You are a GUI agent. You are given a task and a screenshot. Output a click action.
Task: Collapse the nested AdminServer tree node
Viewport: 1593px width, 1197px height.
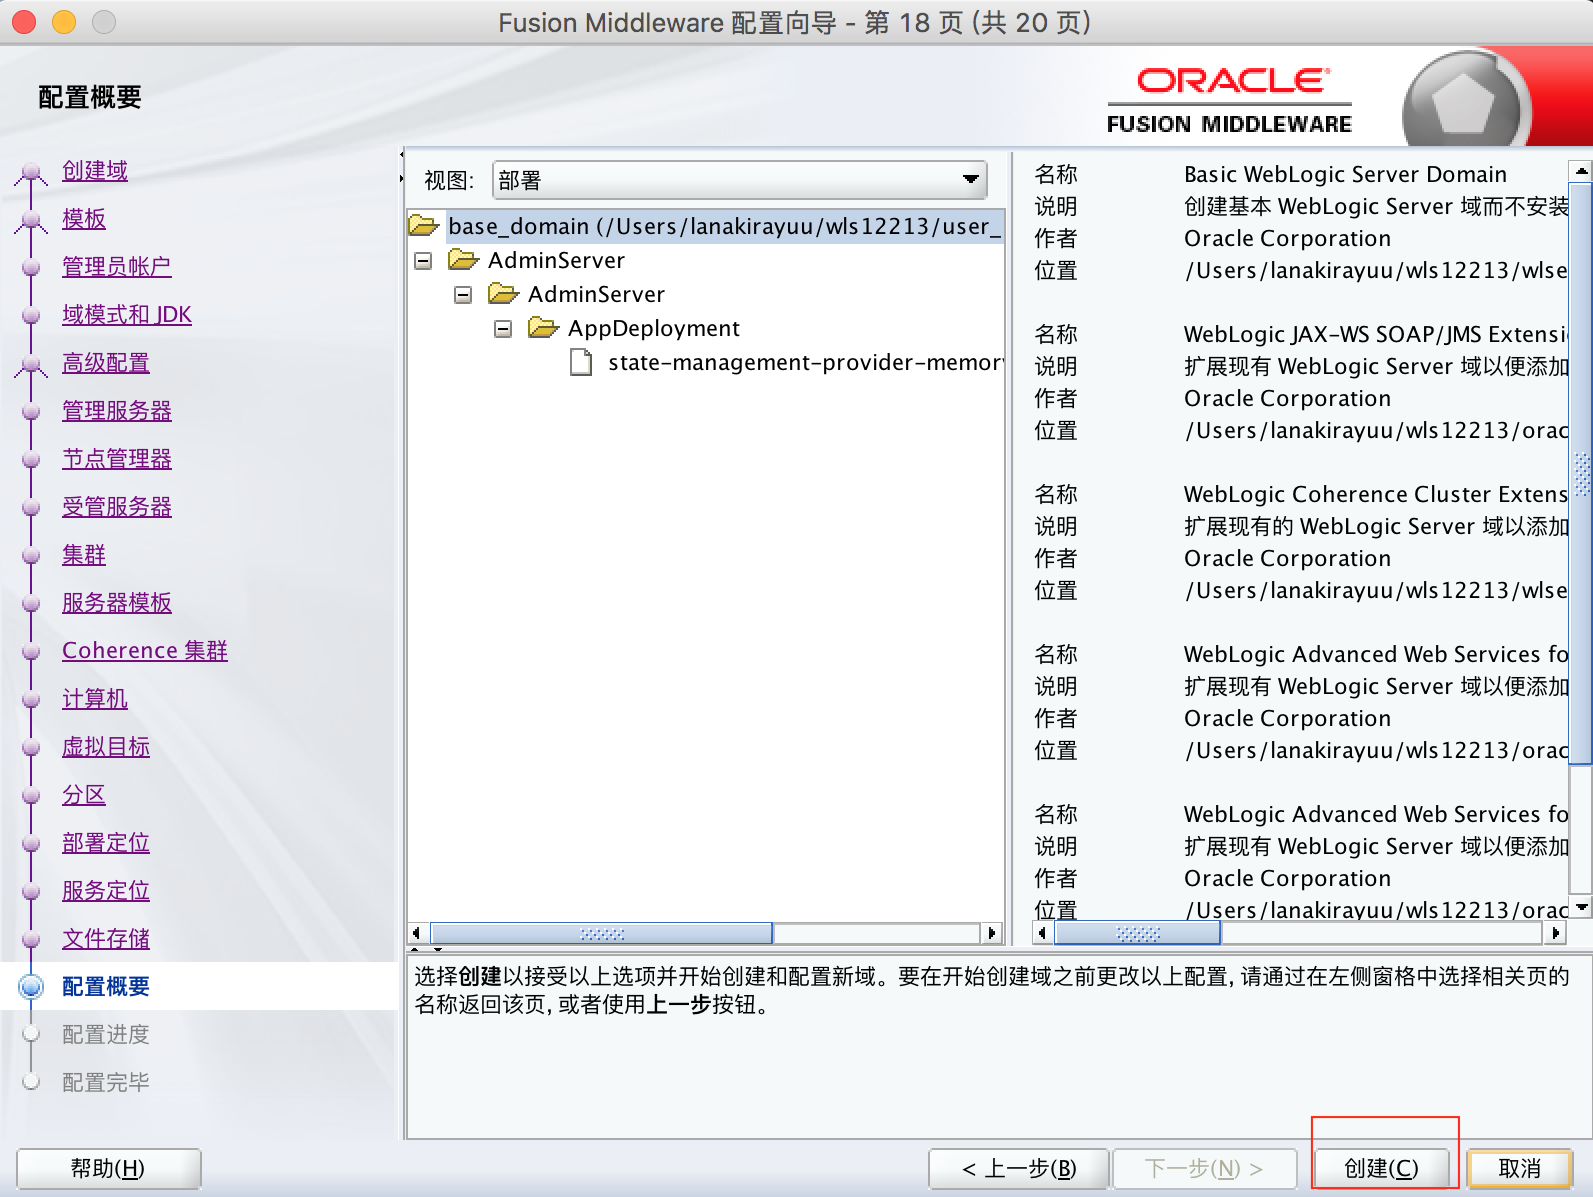[x=463, y=295]
